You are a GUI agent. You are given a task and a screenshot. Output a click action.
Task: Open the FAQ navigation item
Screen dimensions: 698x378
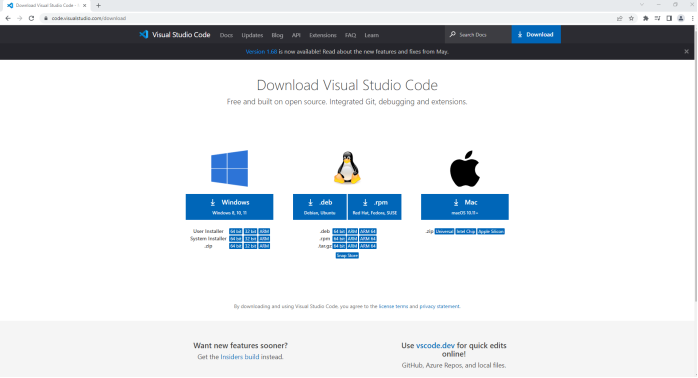point(350,35)
